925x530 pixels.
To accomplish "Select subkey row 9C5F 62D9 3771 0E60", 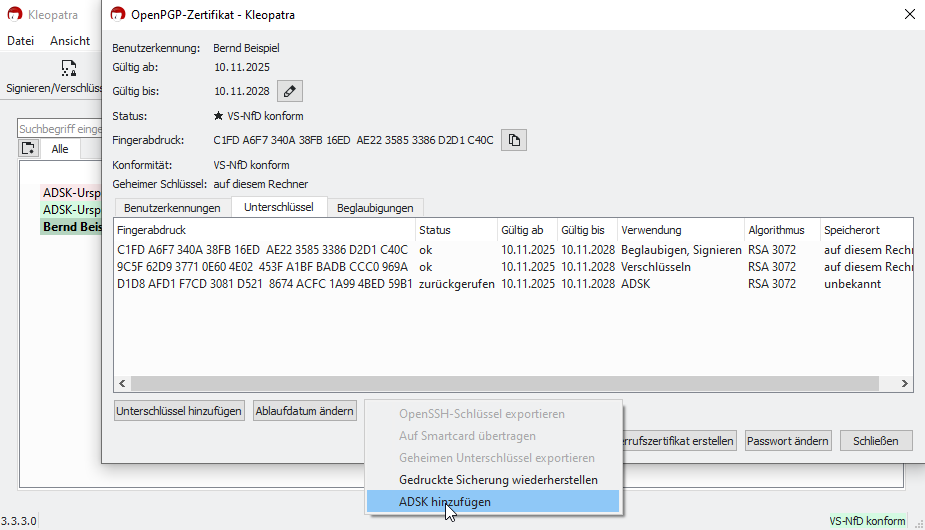I will pos(513,267).
